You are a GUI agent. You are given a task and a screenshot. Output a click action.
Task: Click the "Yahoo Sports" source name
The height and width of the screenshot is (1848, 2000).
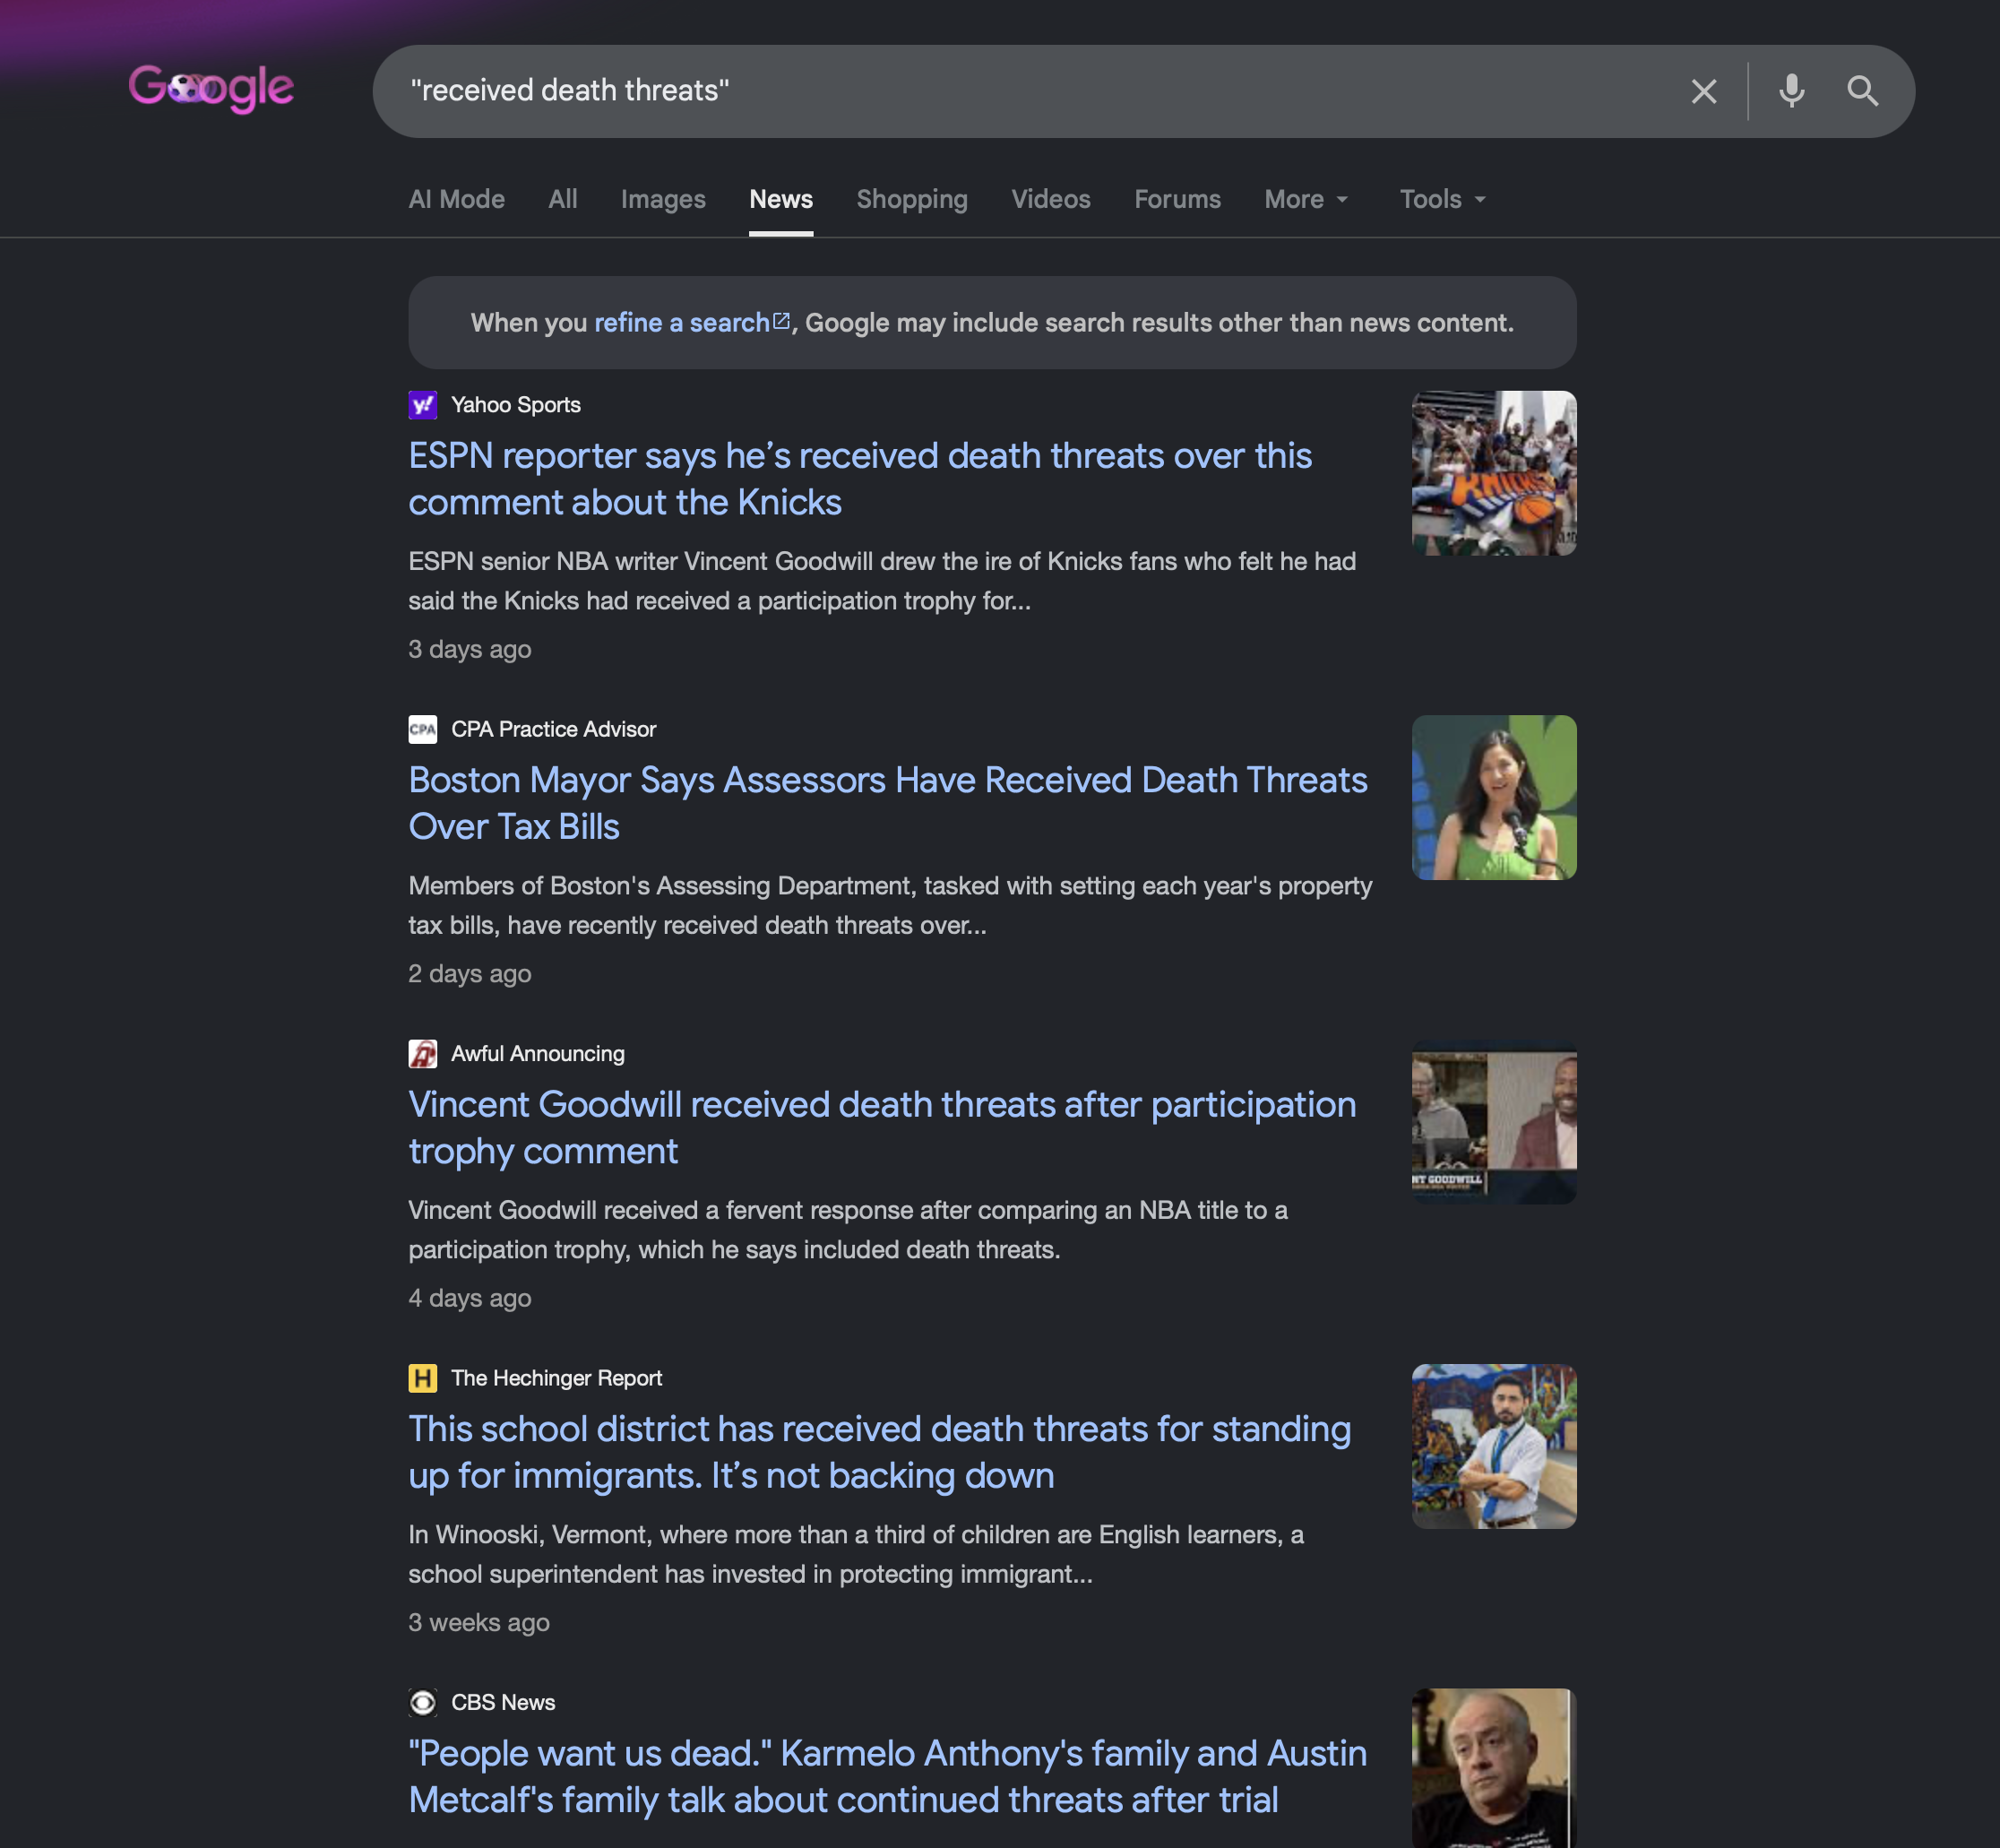516,405
